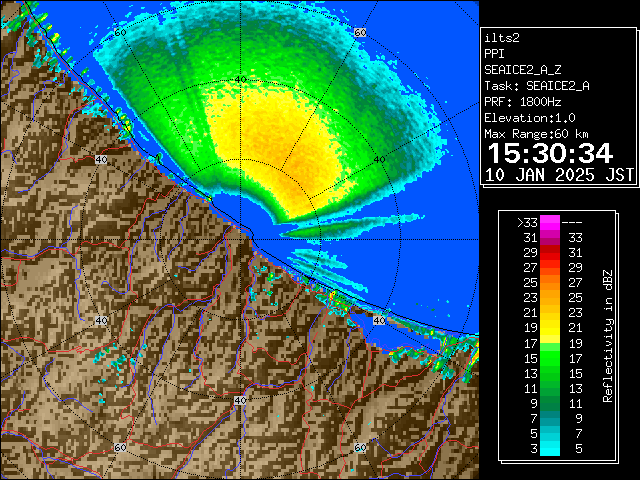Viewport: 640px width, 480px height.
Task: Click the 60 km ring label southeast of radar
Action: (360, 447)
